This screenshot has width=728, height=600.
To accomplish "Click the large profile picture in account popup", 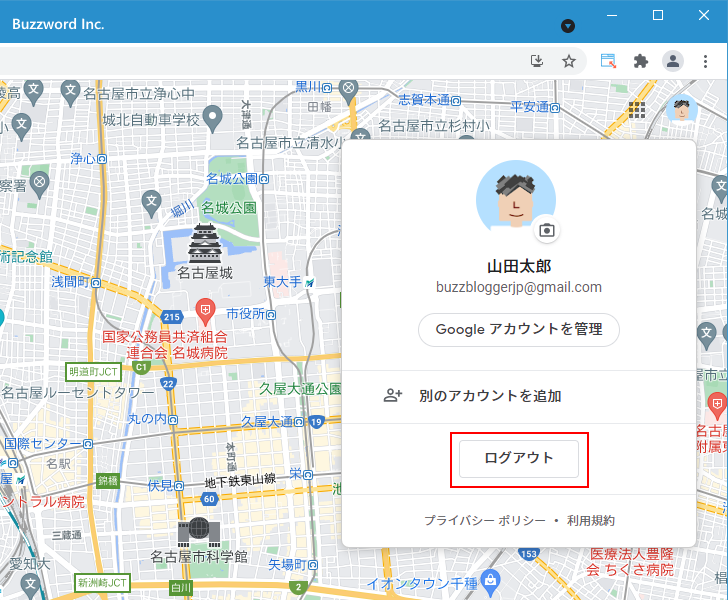I will 516,199.
